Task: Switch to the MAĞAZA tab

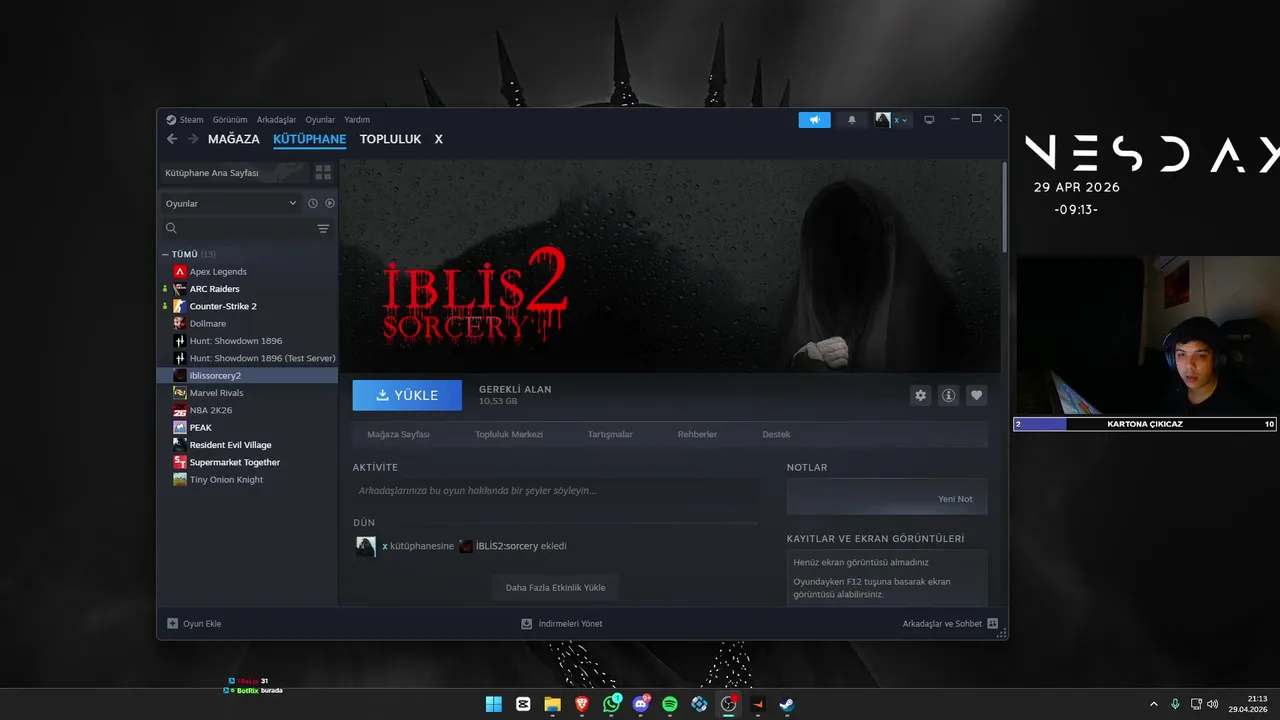Action: point(234,139)
